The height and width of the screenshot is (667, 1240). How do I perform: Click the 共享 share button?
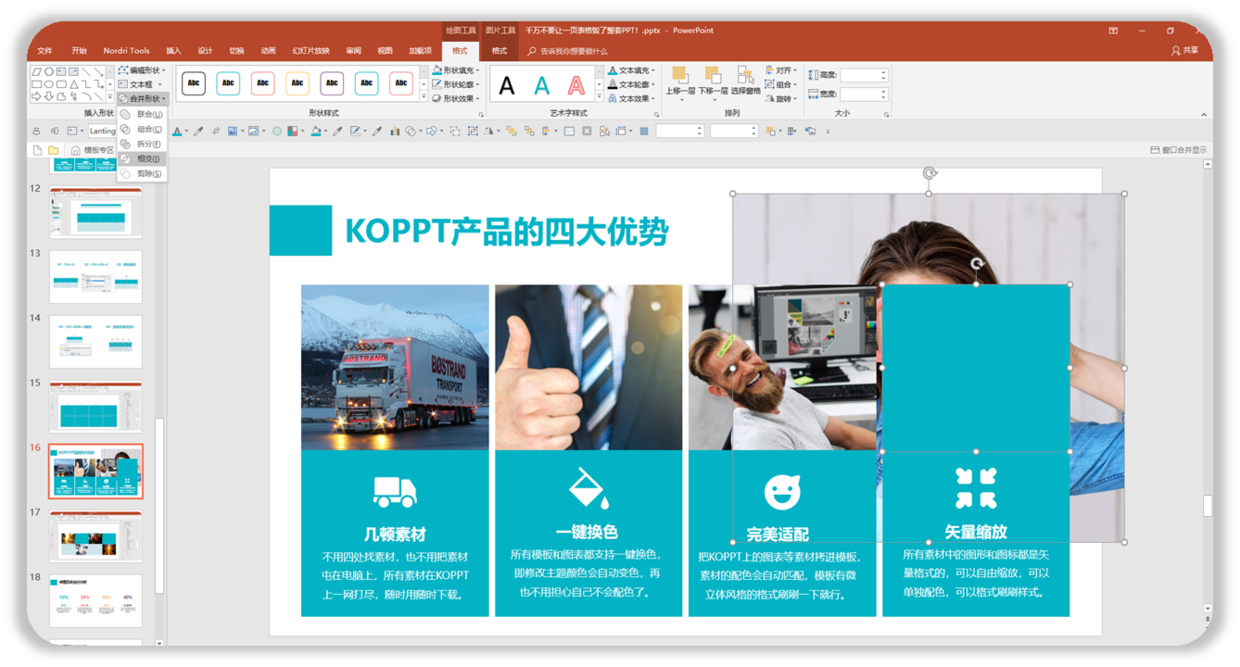pyautogui.click(x=1184, y=51)
